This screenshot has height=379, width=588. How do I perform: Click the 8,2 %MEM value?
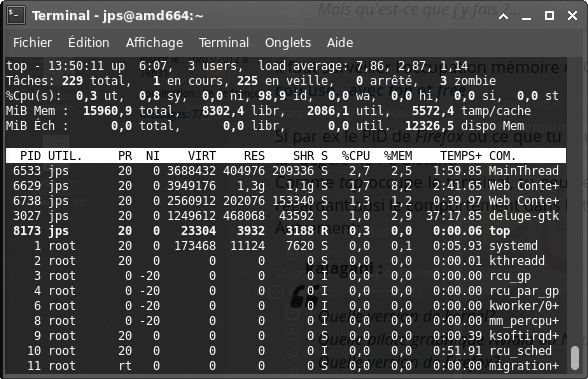(401, 186)
